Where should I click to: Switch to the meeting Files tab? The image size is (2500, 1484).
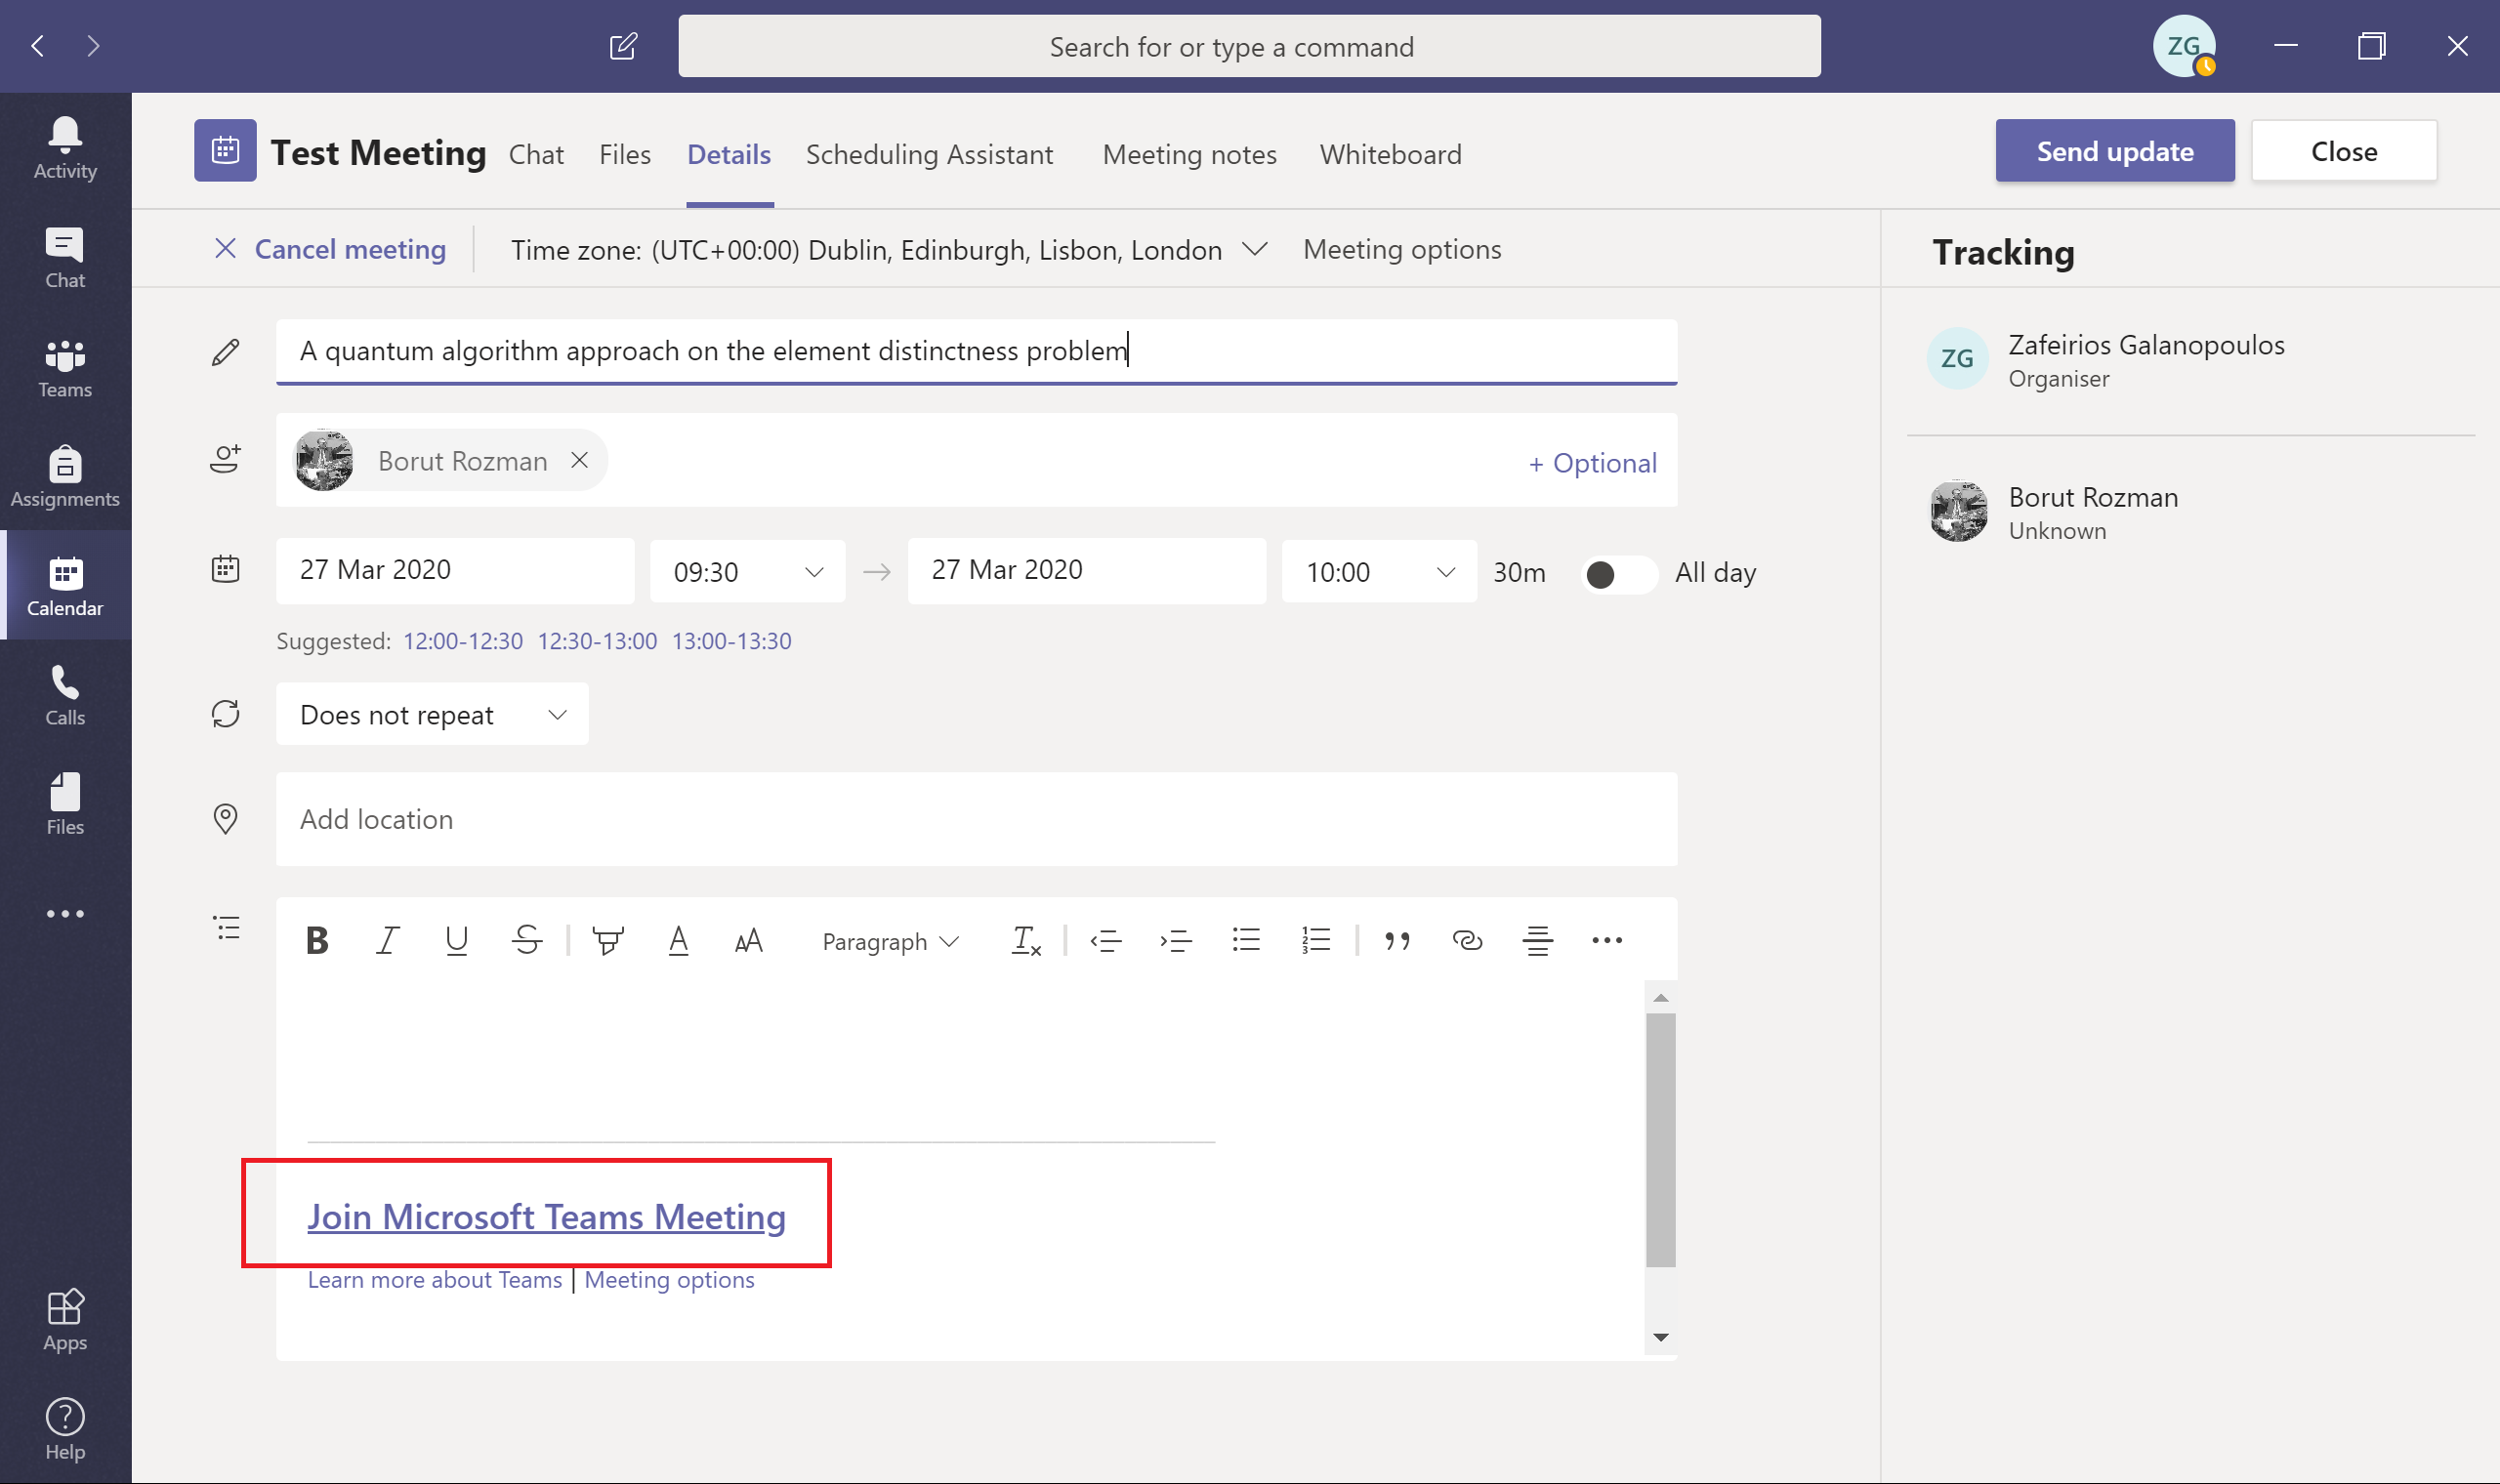[x=625, y=154]
